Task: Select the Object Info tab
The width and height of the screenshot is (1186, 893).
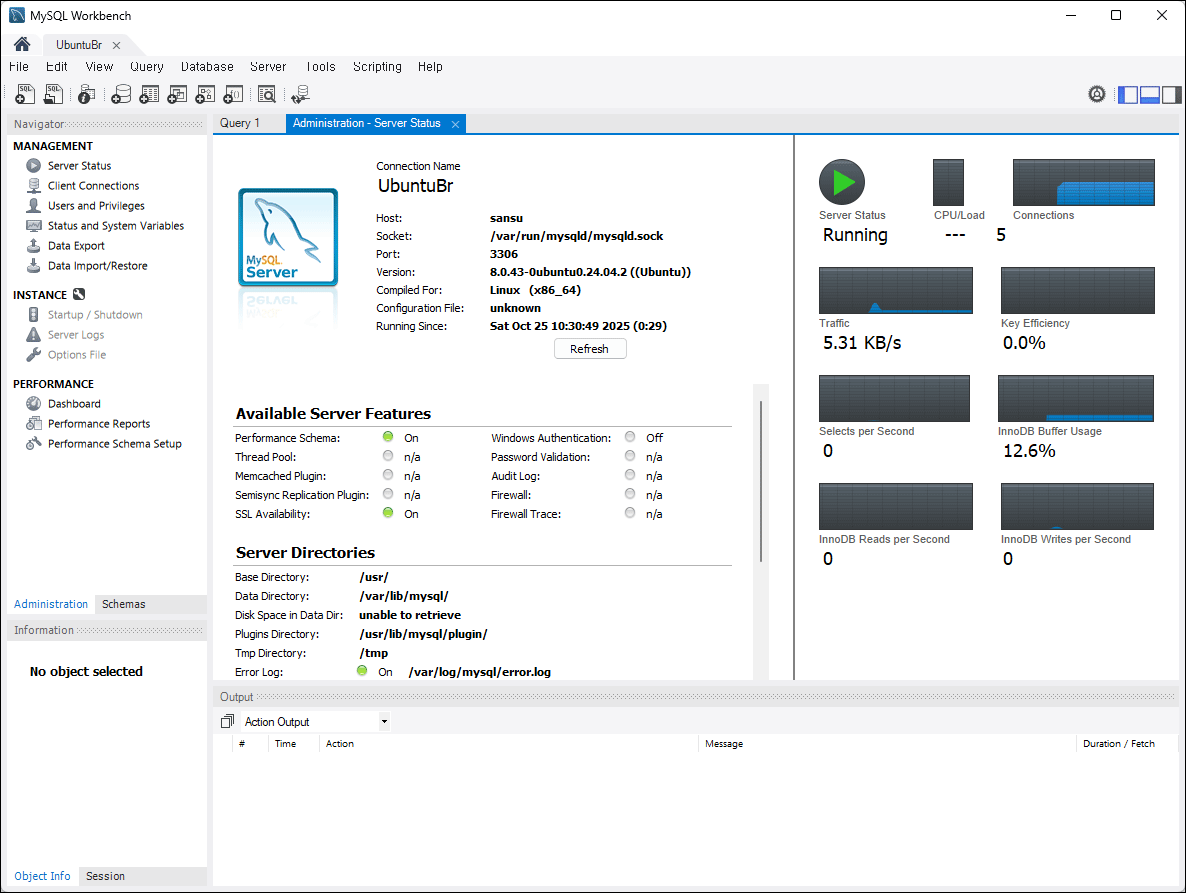Action: coord(42,876)
